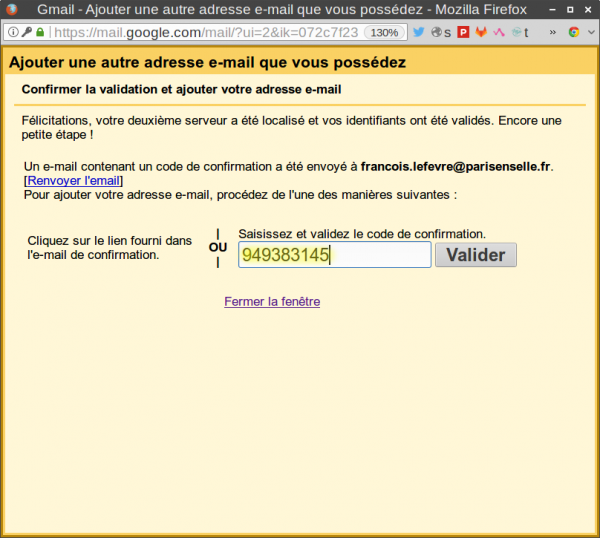Click the Firefox icon in the title bar
The height and width of the screenshot is (538, 600).
click(x=11, y=9)
